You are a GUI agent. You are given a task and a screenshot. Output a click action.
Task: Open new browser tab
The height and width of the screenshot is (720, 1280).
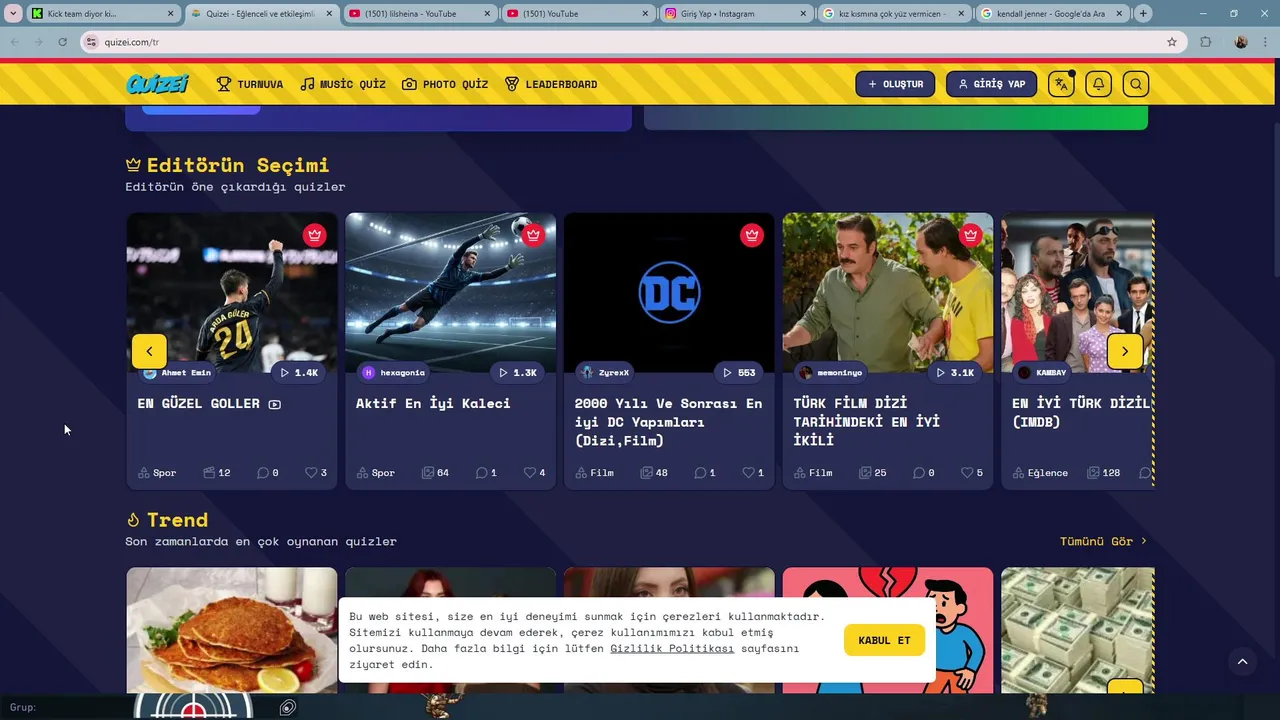point(1143,14)
